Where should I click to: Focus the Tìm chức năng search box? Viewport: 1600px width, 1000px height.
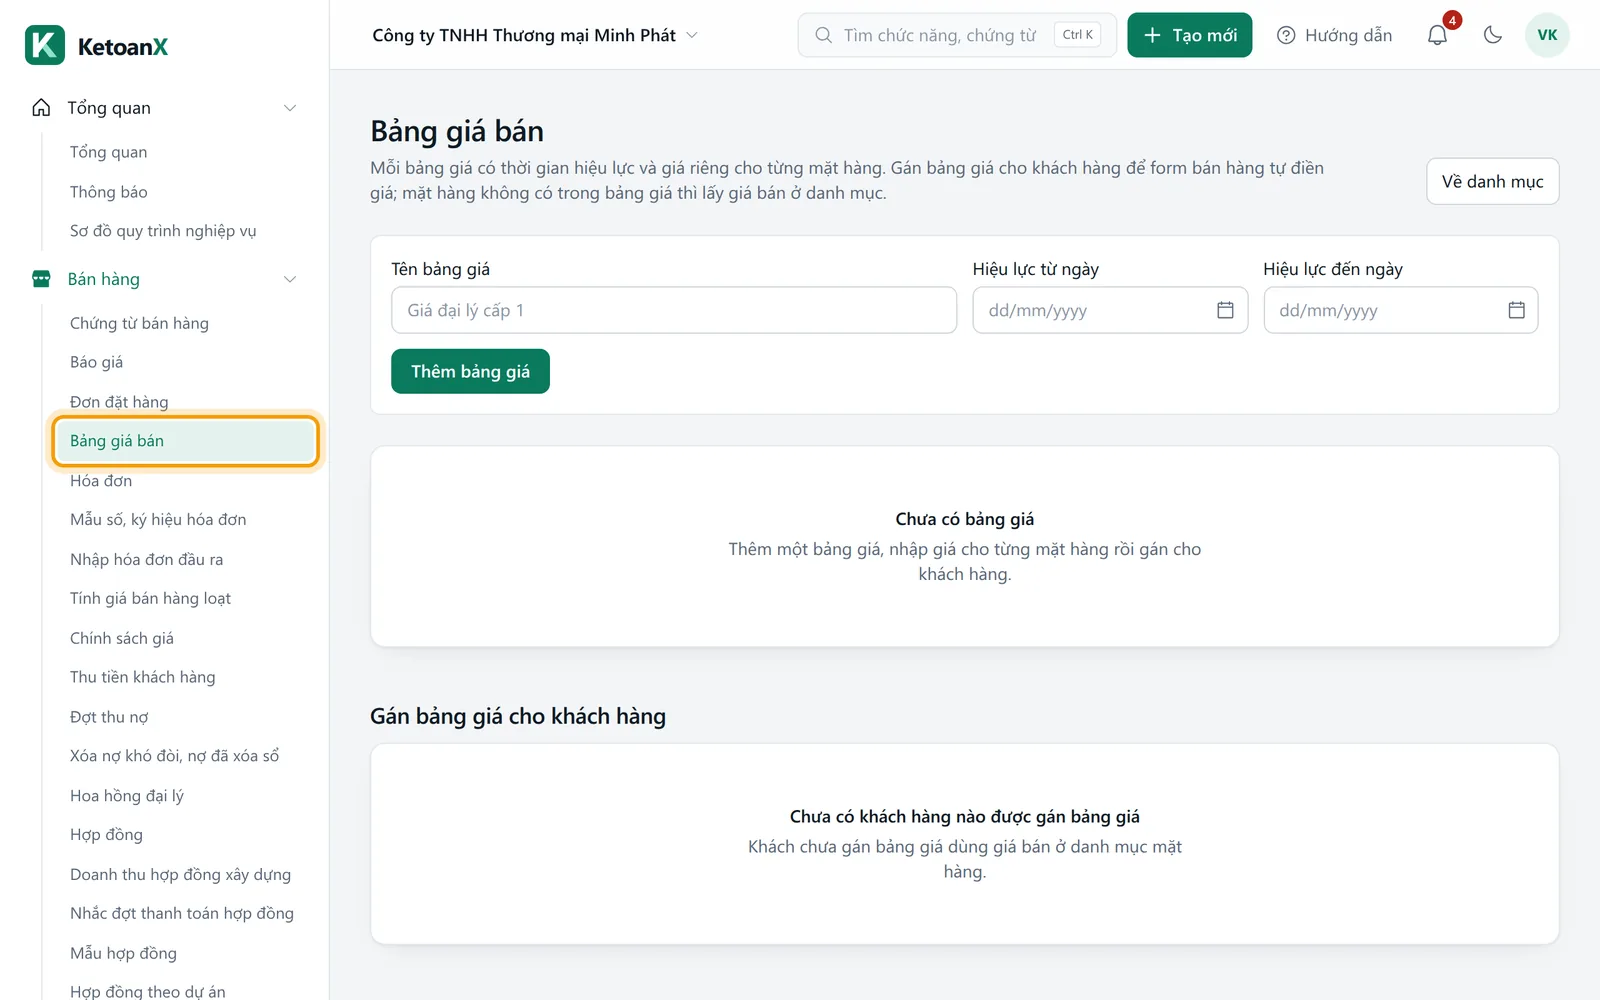tap(957, 35)
